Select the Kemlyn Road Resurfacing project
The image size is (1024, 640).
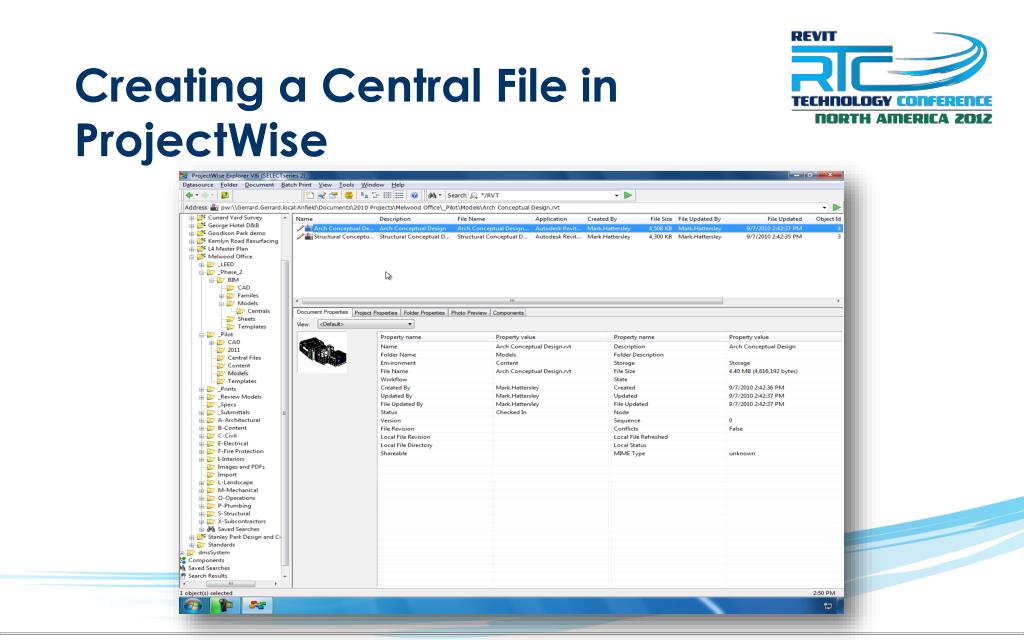pyautogui.click(x=242, y=241)
